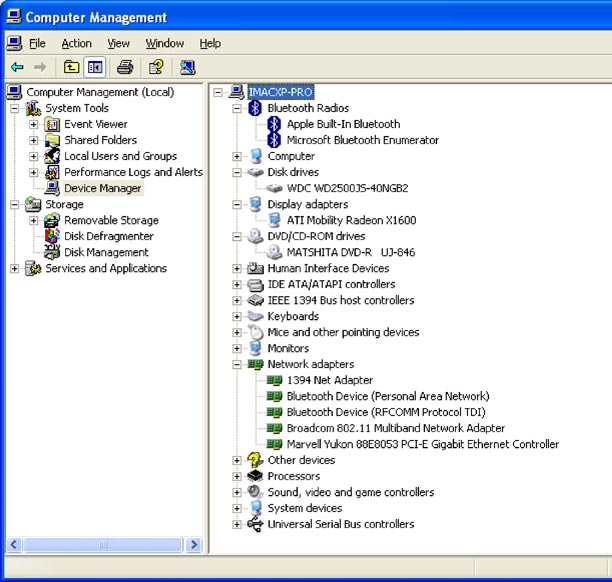Click the Disk Management icon
Screen dimensions: 612x582
(52, 252)
